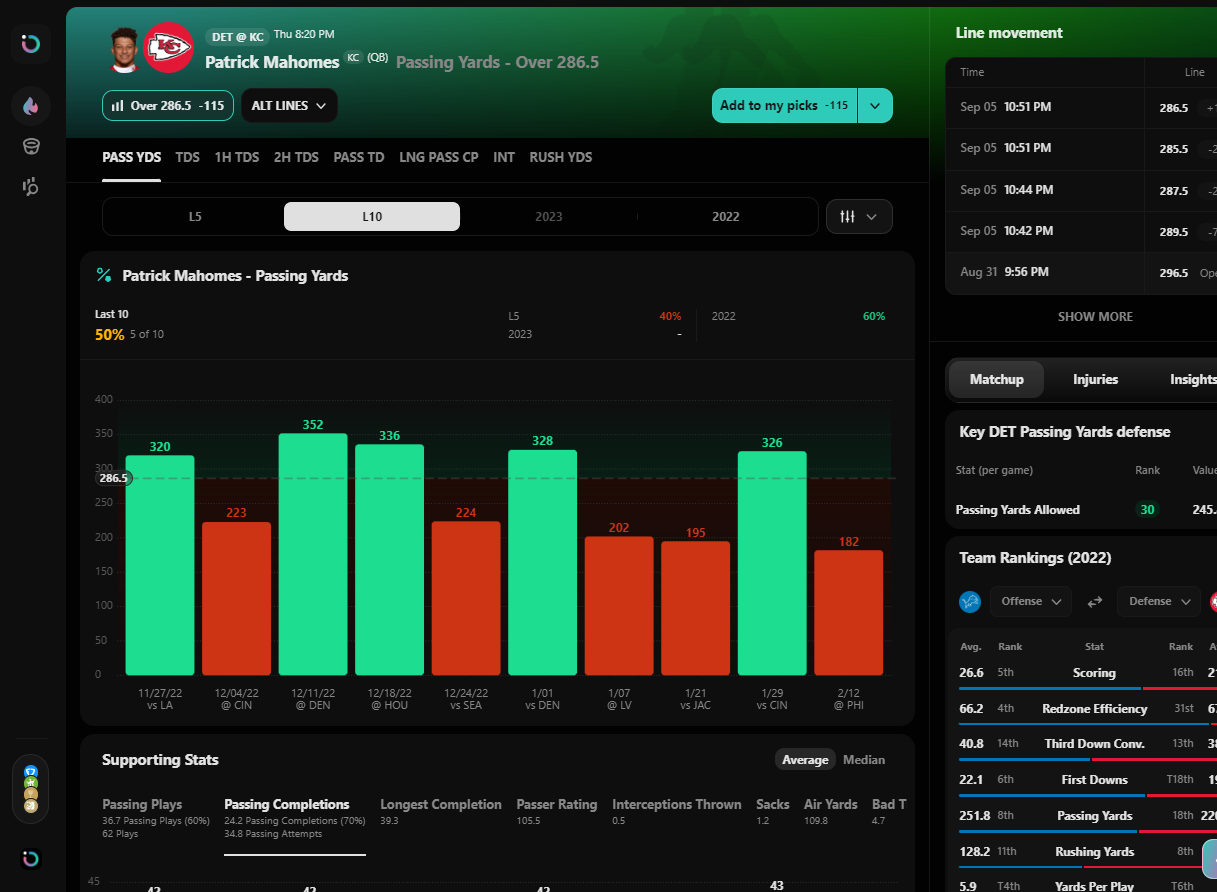
Task: Select the Passing Completions supporting stat
Action: coord(295,818)
